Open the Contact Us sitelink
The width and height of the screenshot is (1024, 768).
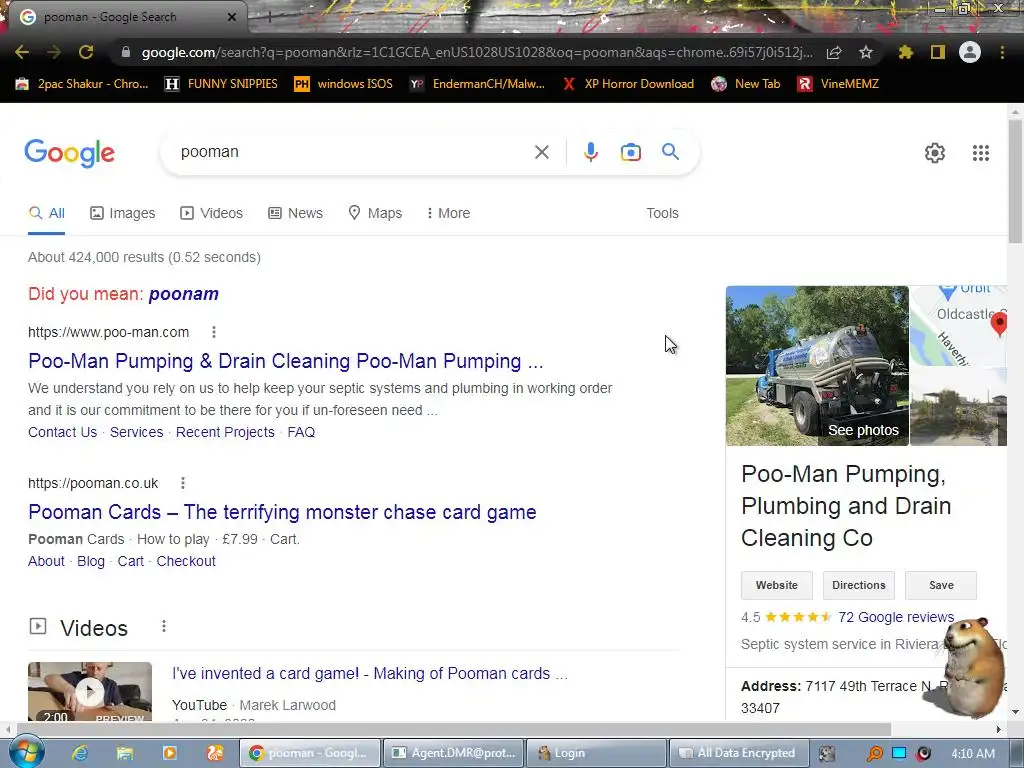point(62,432)
